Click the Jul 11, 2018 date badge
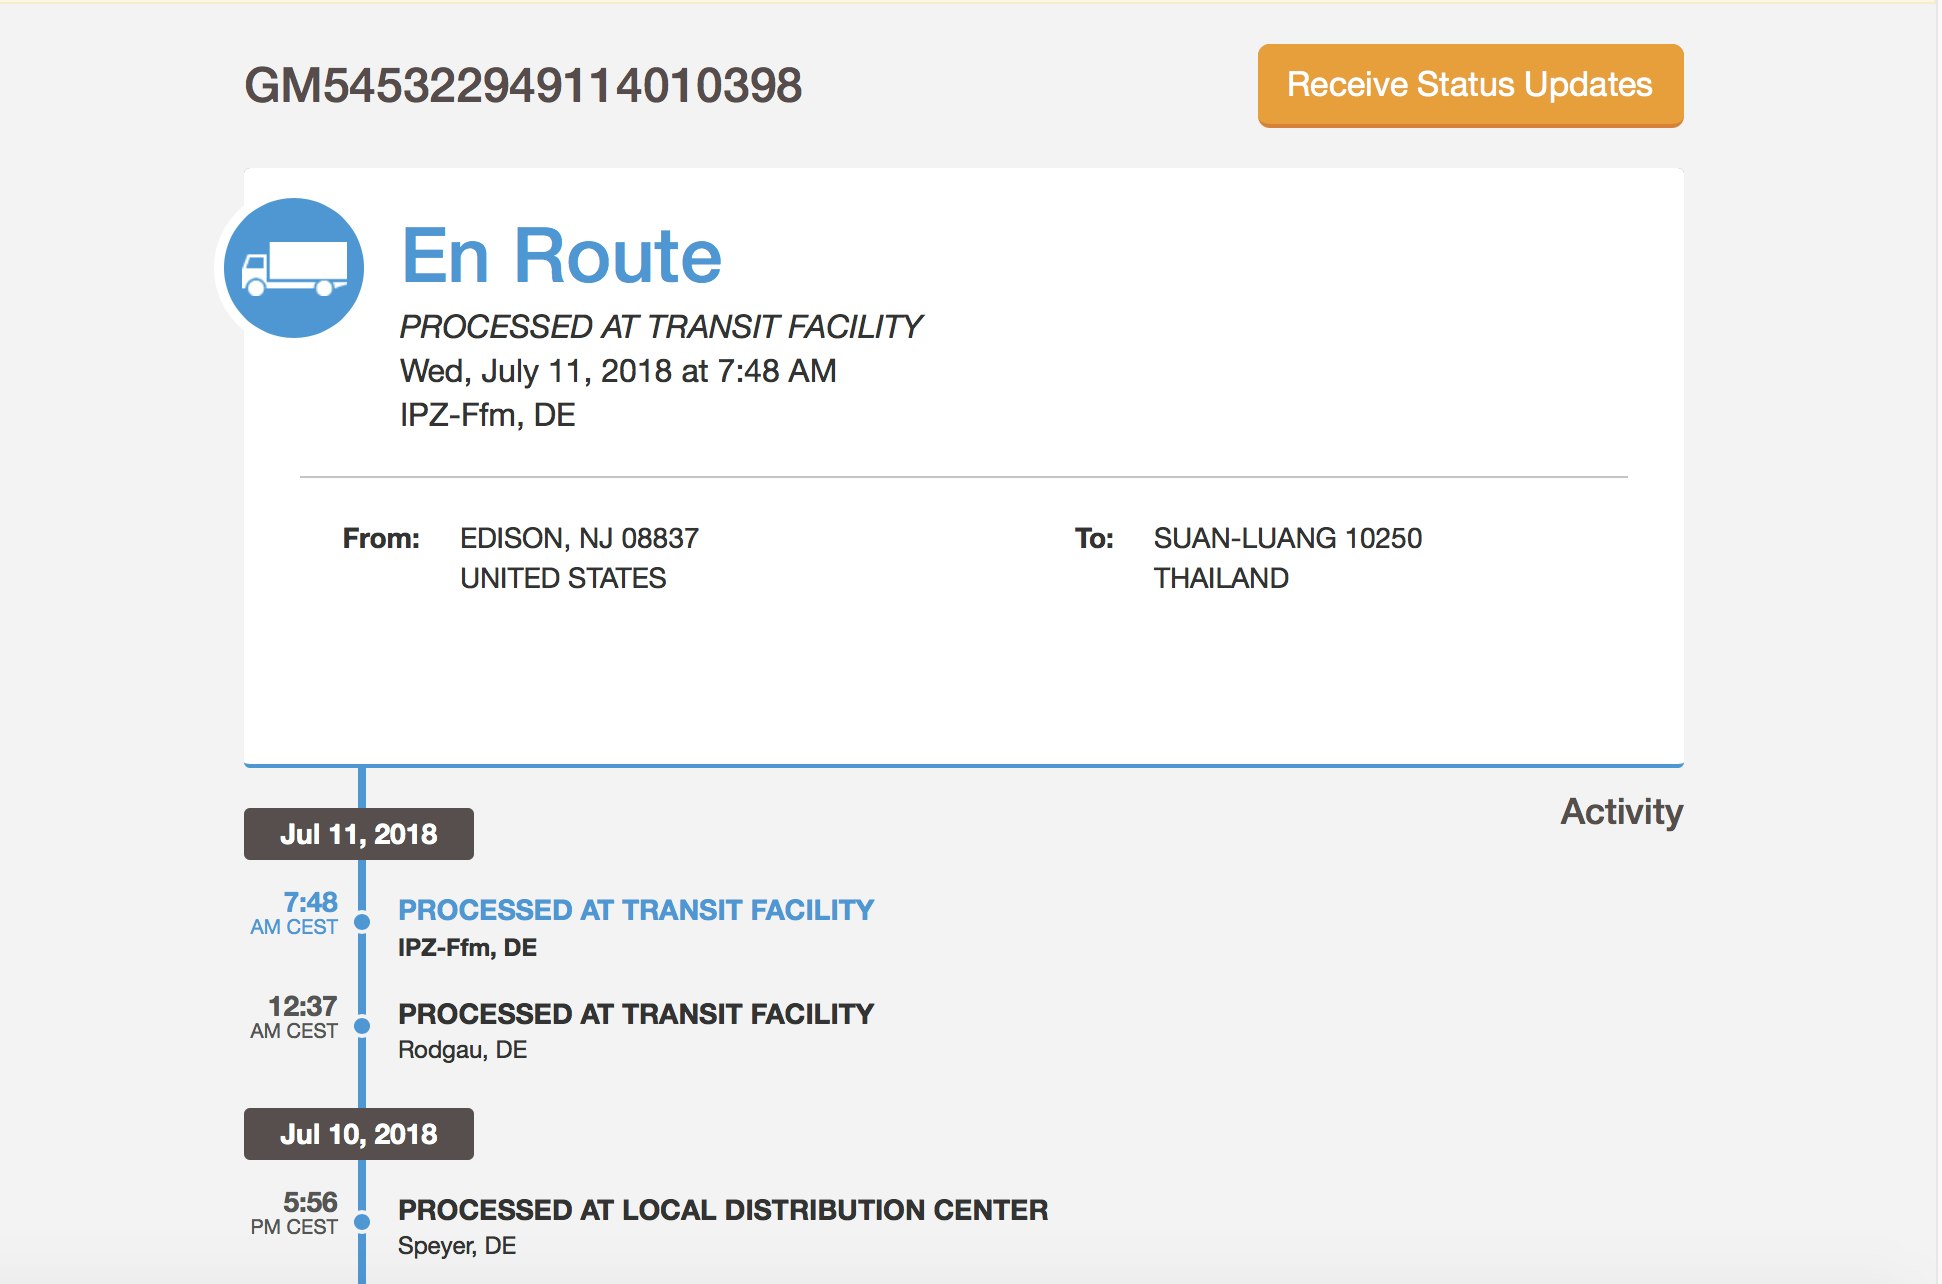This screenshot has width=1942, height=1284. tap(358, 834)
